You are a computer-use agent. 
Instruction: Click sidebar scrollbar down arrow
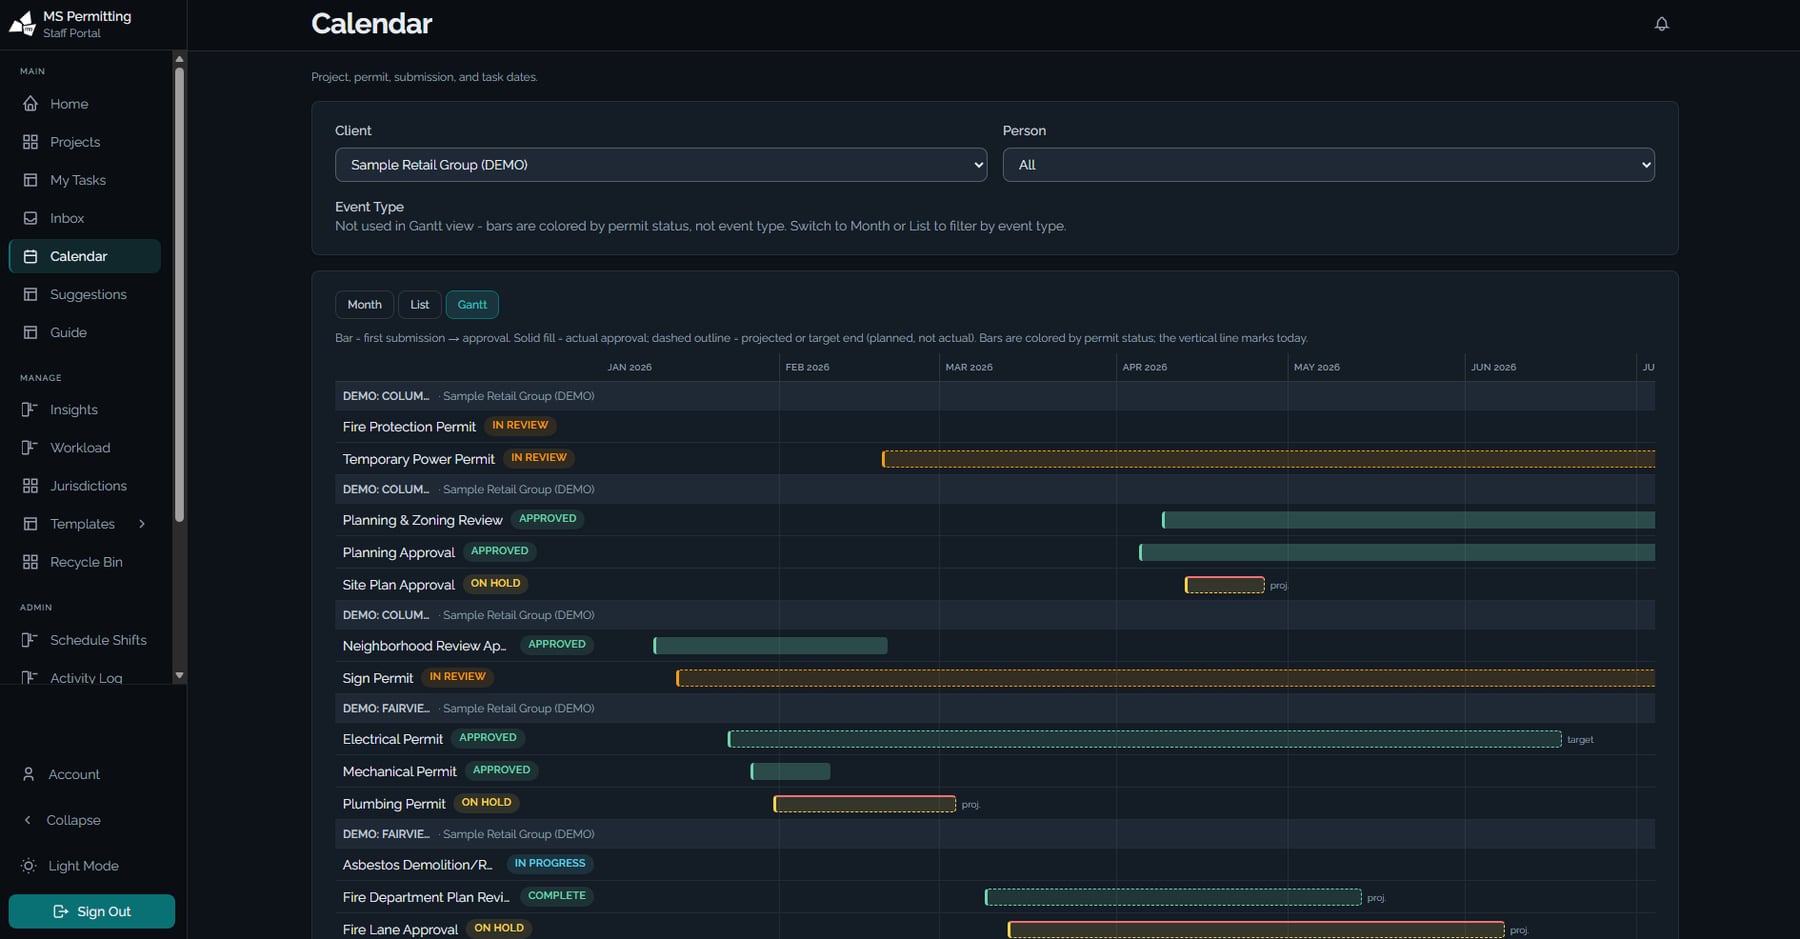coord(179,676)
